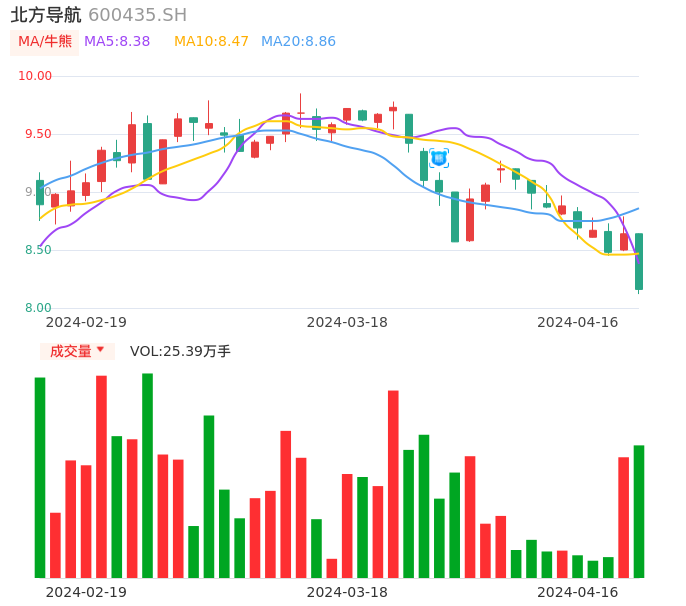Image resolution: width=686 pixels, height=606 pixels.
Task: Toggle the MA5 moving average legend
Action: (x=117, y=42)
